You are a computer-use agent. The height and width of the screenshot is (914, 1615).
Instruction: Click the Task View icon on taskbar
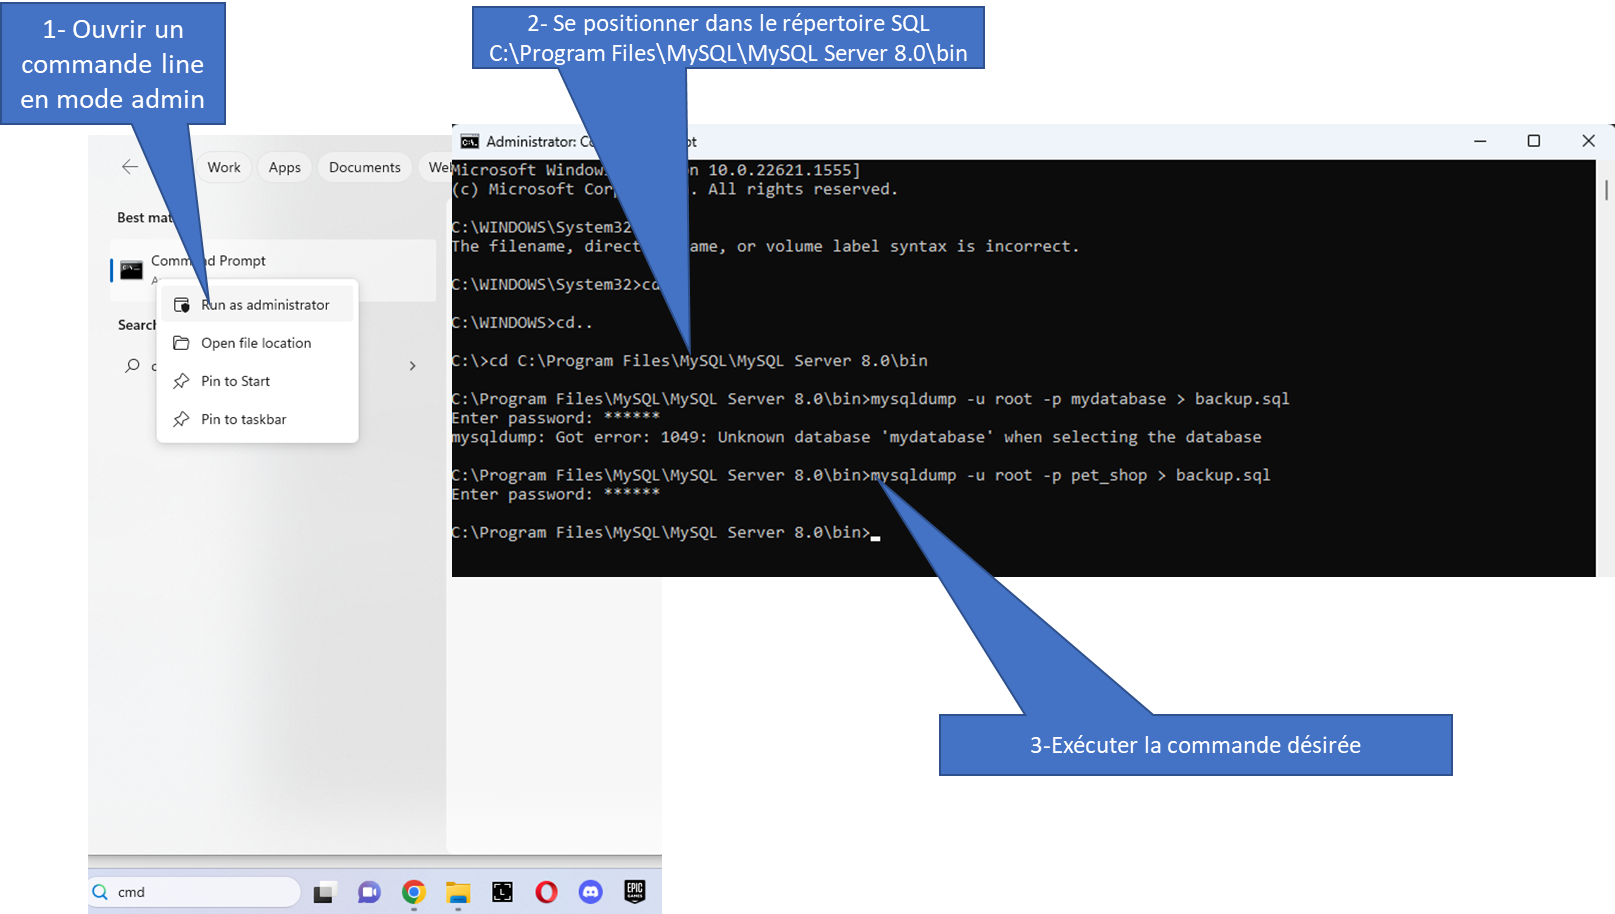[x=323, y=892]
